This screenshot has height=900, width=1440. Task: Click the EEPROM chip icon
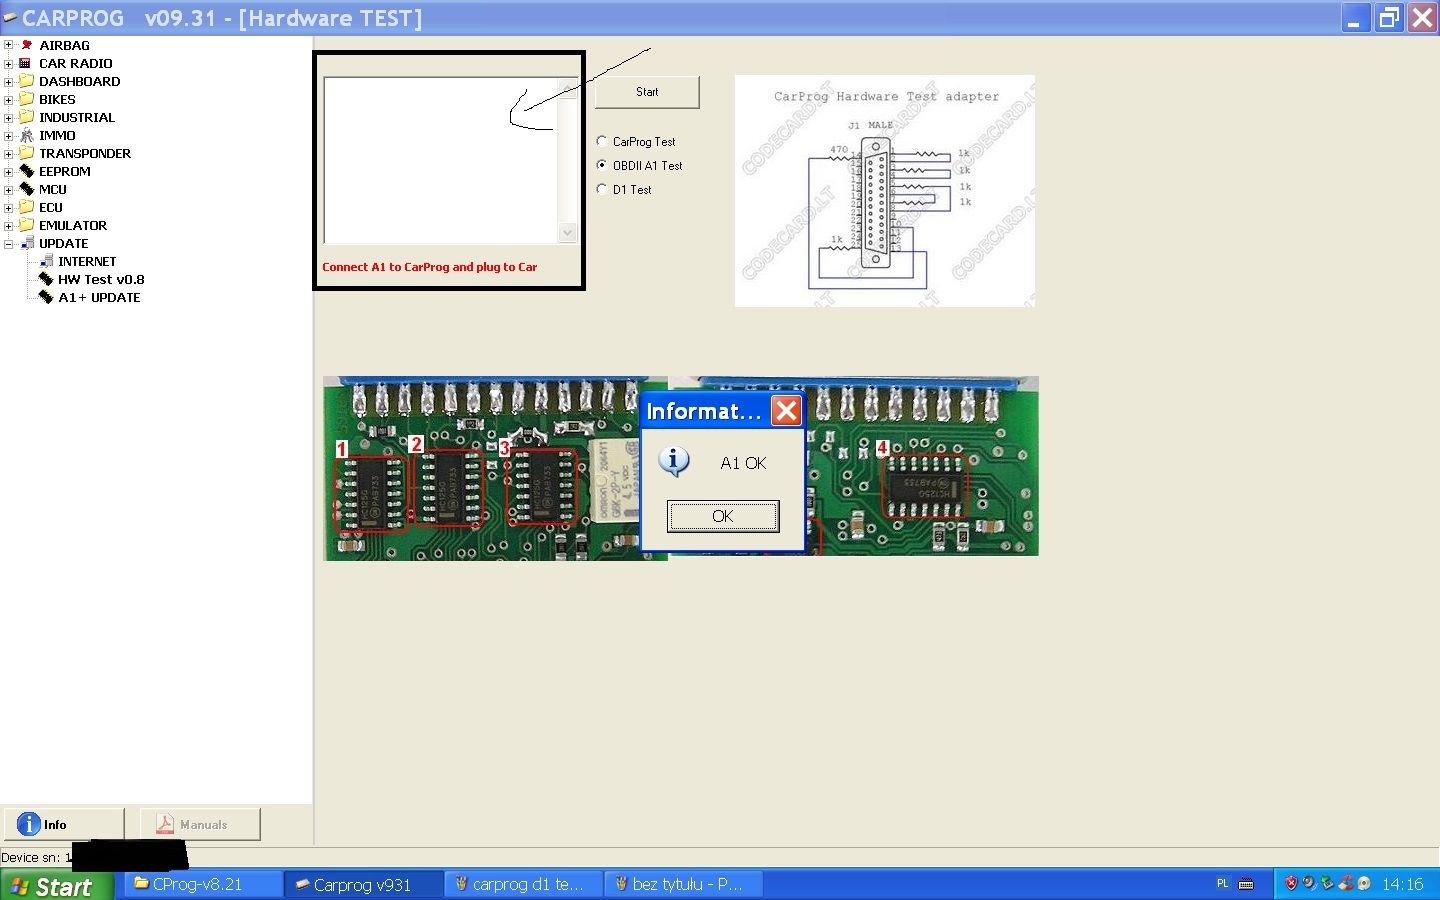(x=27, y=171)
